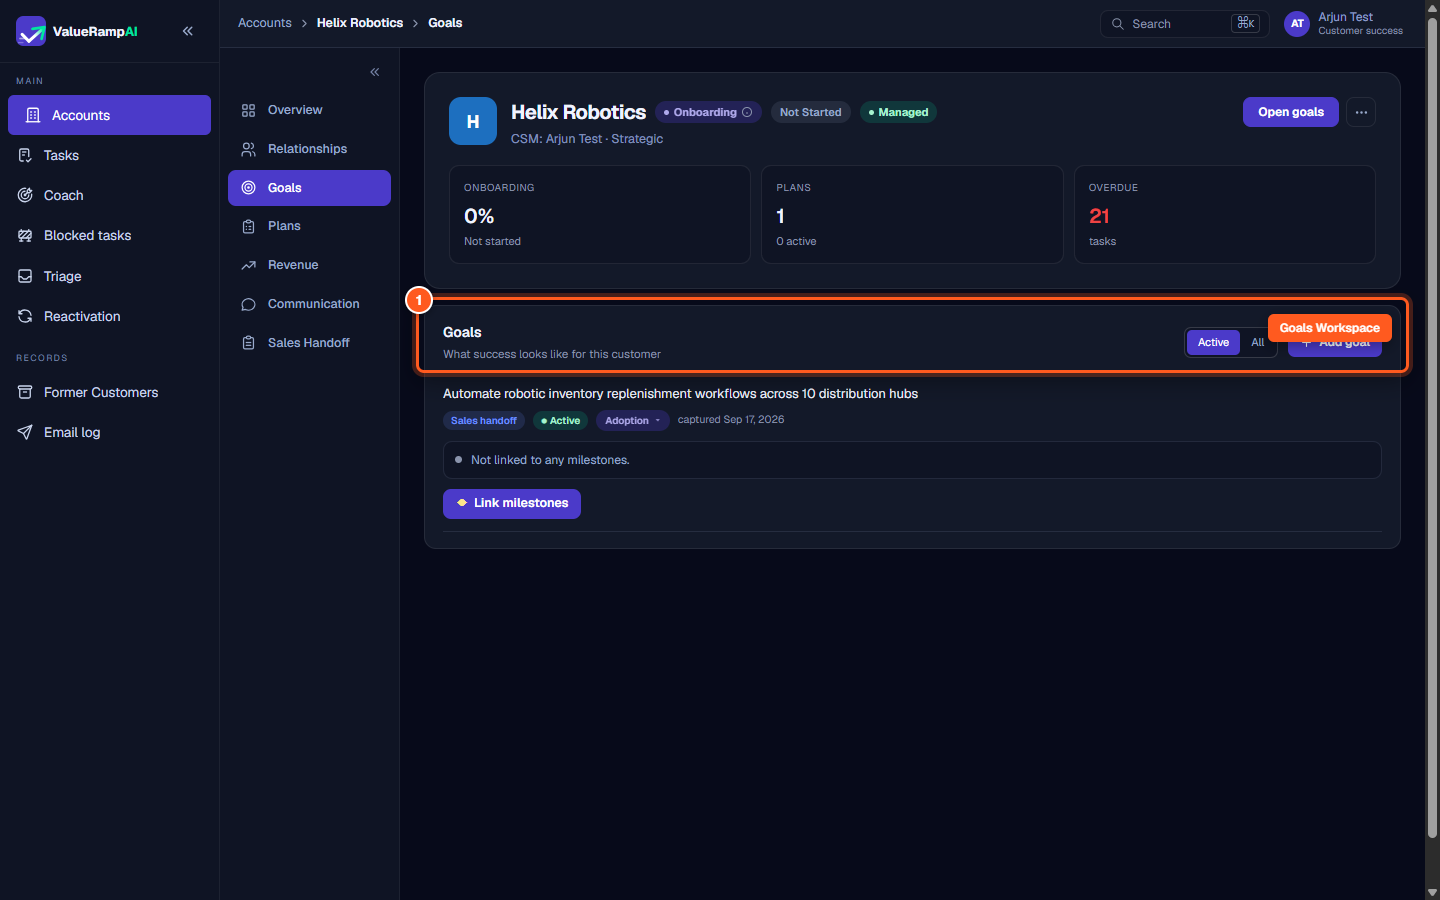Viewport: 1440px width, 900px height.
Task: Click the vertical page scrollbar
Action: coord(1432,428)
